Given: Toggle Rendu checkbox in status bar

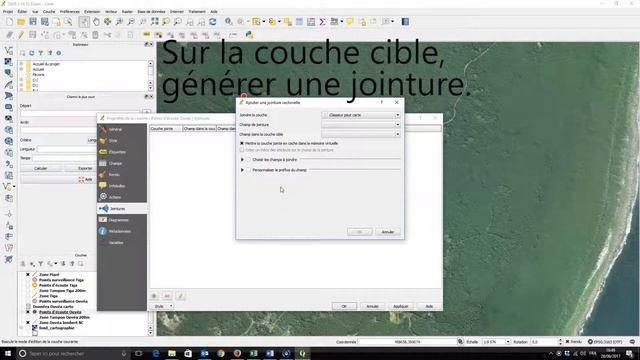Looking at the screenshot, I should [567, 342].
